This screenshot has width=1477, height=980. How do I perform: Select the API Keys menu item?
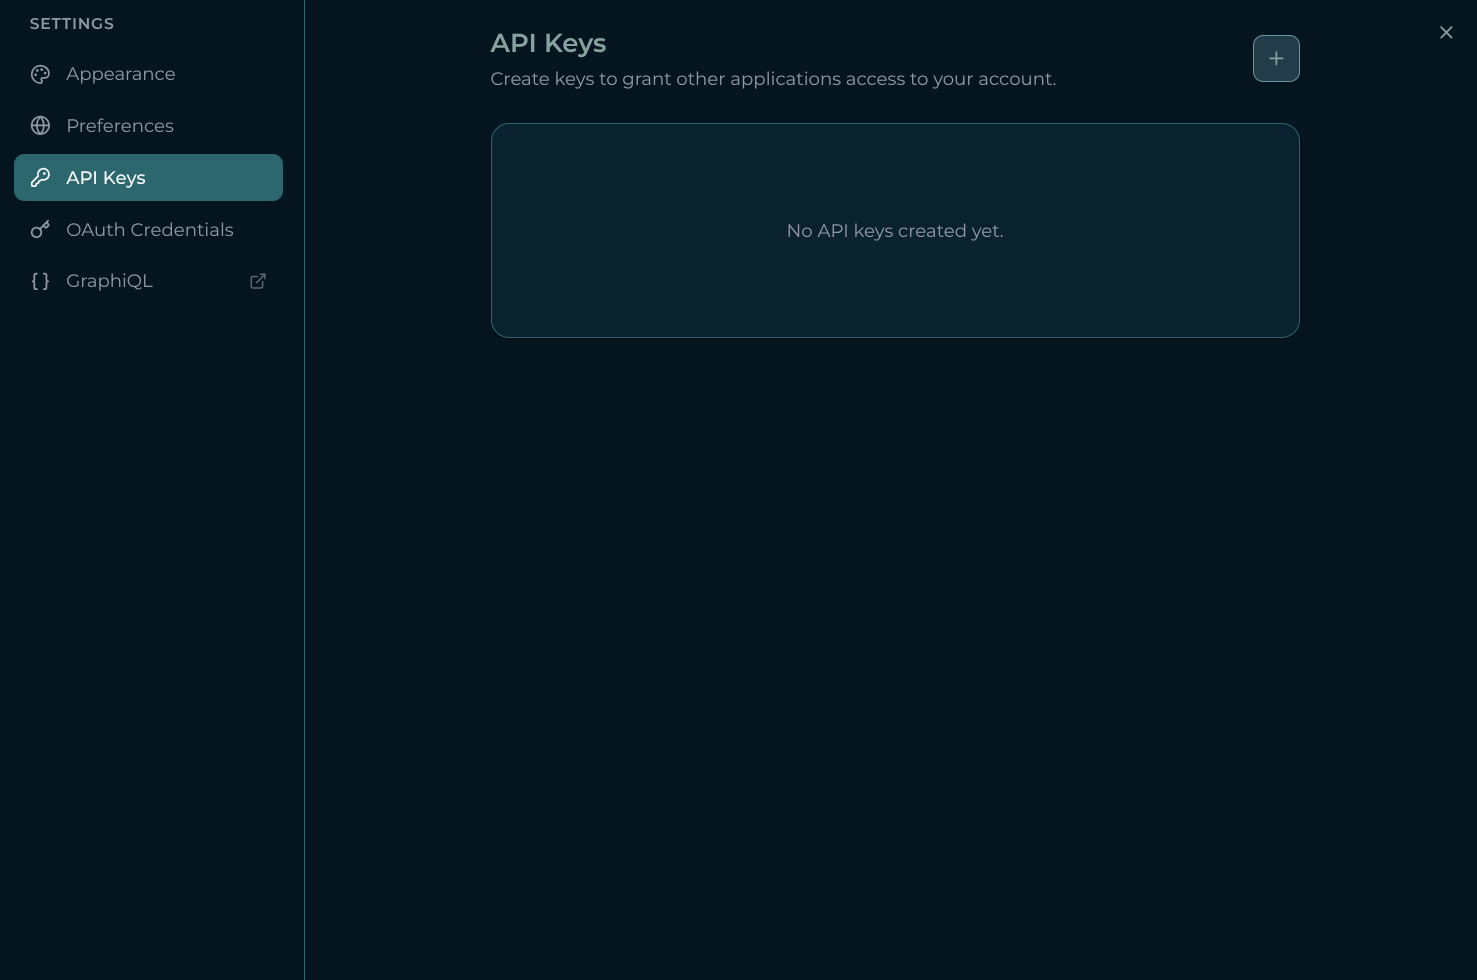(148, 178)
